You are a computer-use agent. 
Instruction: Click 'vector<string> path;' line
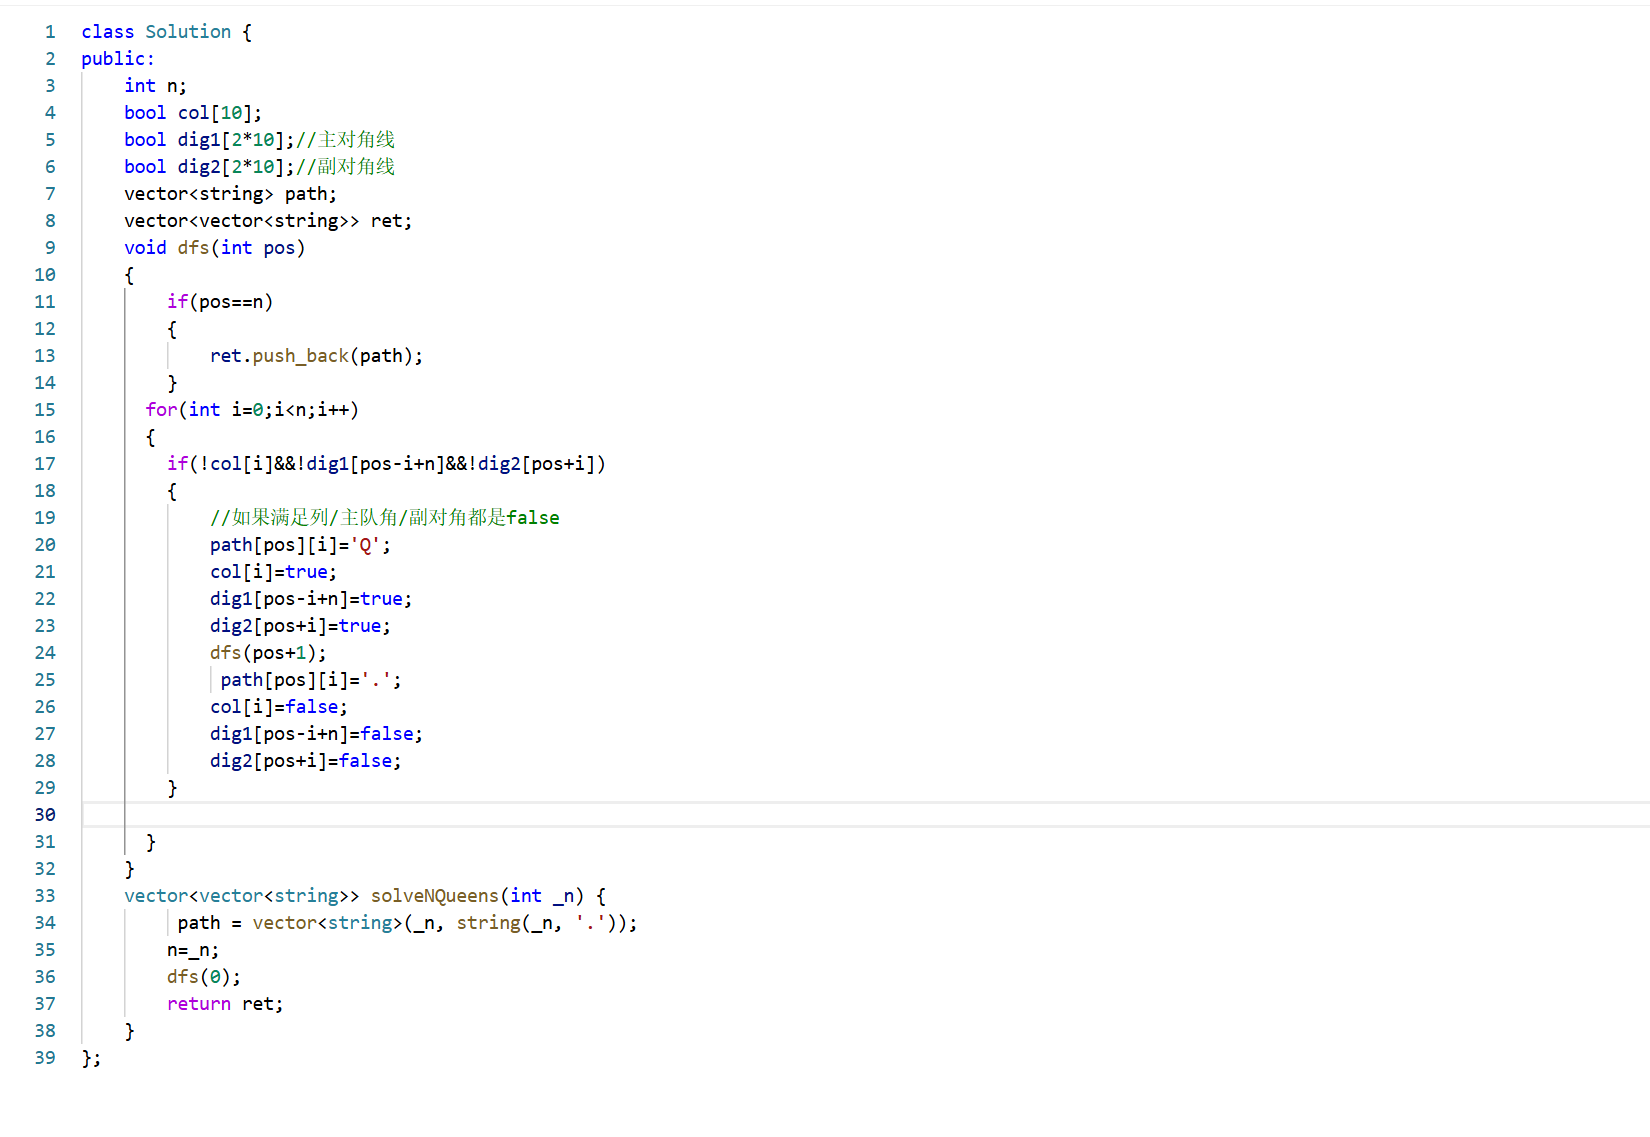click(x=230, y=194)
